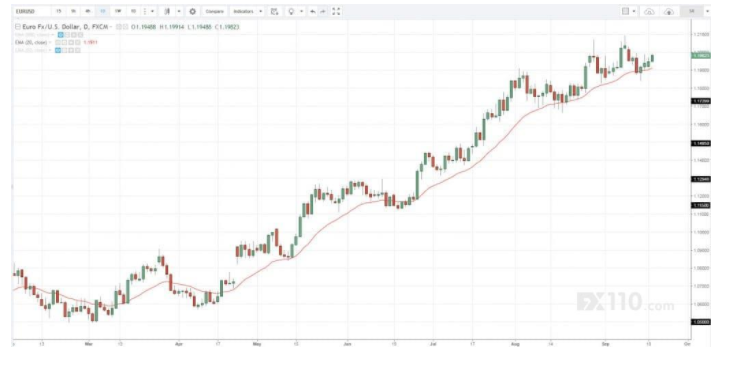Click the red EMA value 1.1911
The image size is (752, 366).
pyautogui.click(x=90, y=43)
